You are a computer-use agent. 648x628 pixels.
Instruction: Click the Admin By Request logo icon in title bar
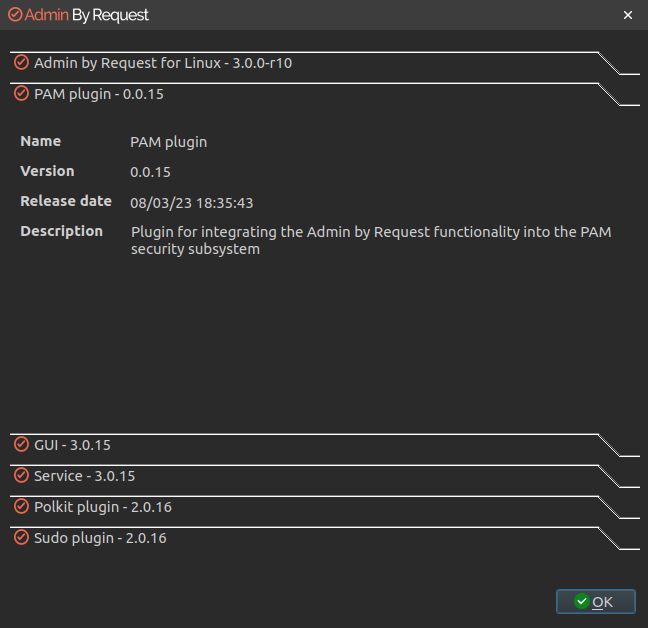click(15, 14)
